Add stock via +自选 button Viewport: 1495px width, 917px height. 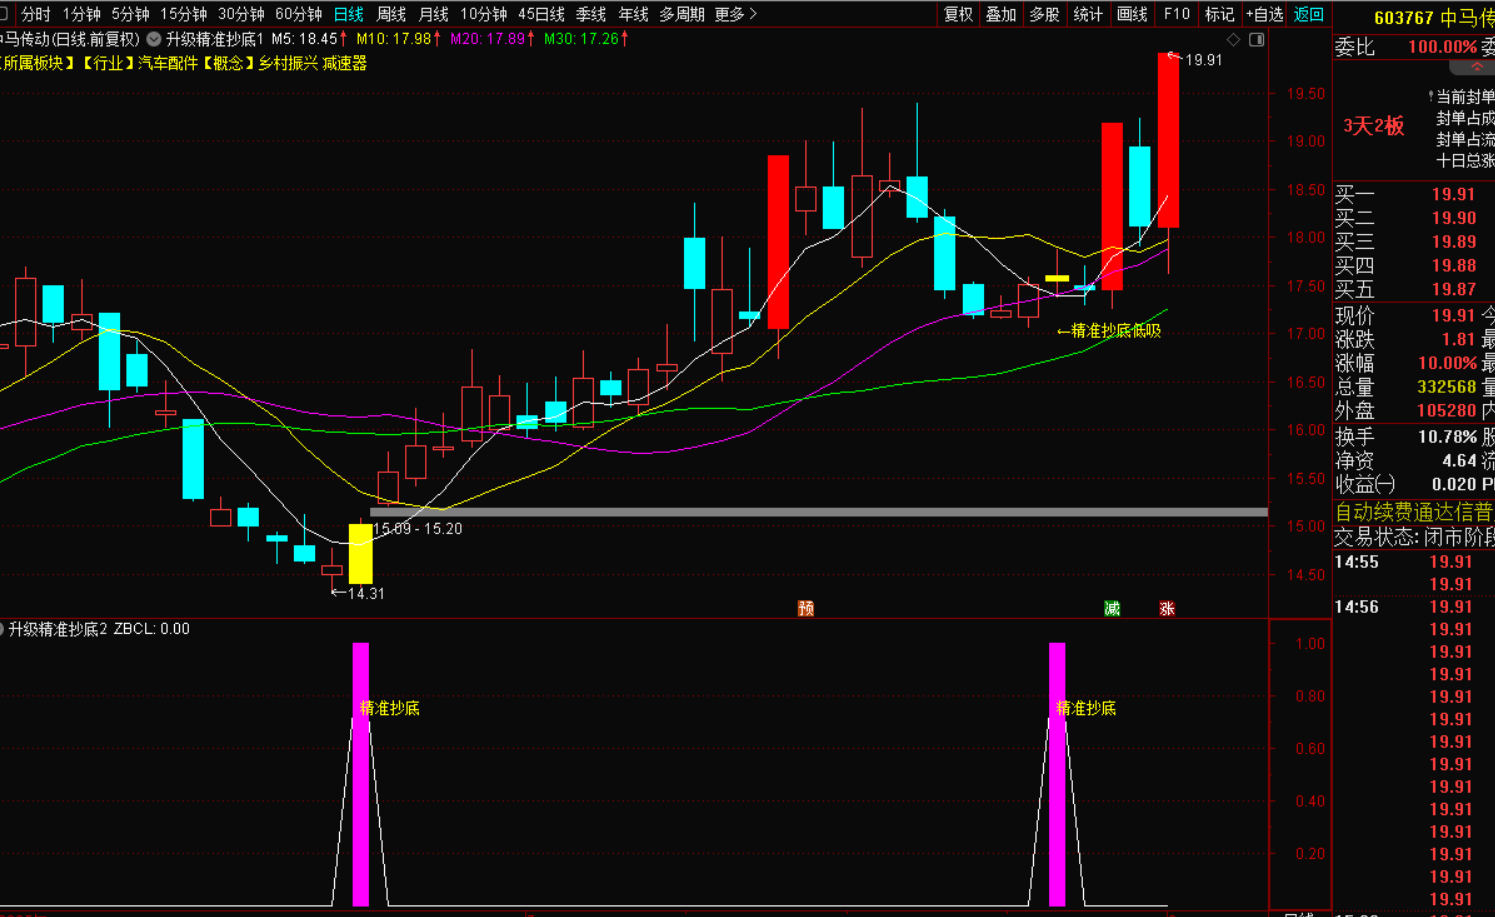tap(1264, 14)
